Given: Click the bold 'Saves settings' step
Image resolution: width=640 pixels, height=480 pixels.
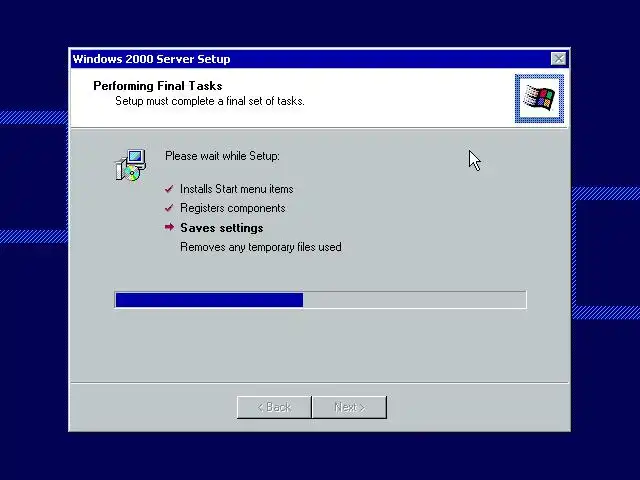Looking at the screenshot, I should click(x=222, y=228).
